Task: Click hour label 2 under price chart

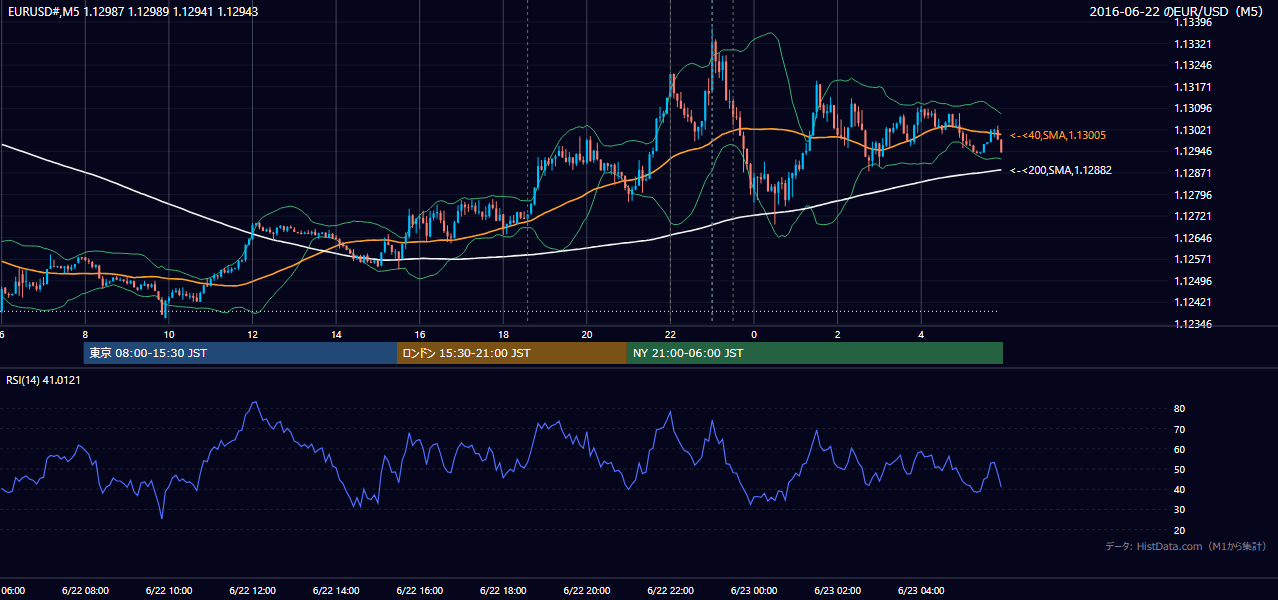Action: (x=838, y=335)
